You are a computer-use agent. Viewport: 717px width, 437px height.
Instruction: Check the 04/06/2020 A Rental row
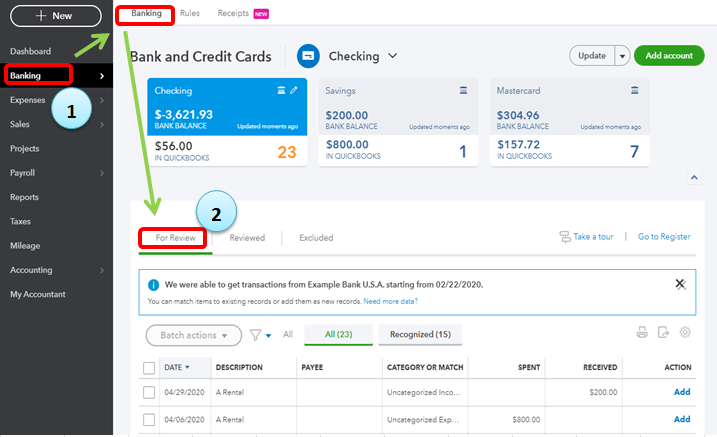point(149,420)
